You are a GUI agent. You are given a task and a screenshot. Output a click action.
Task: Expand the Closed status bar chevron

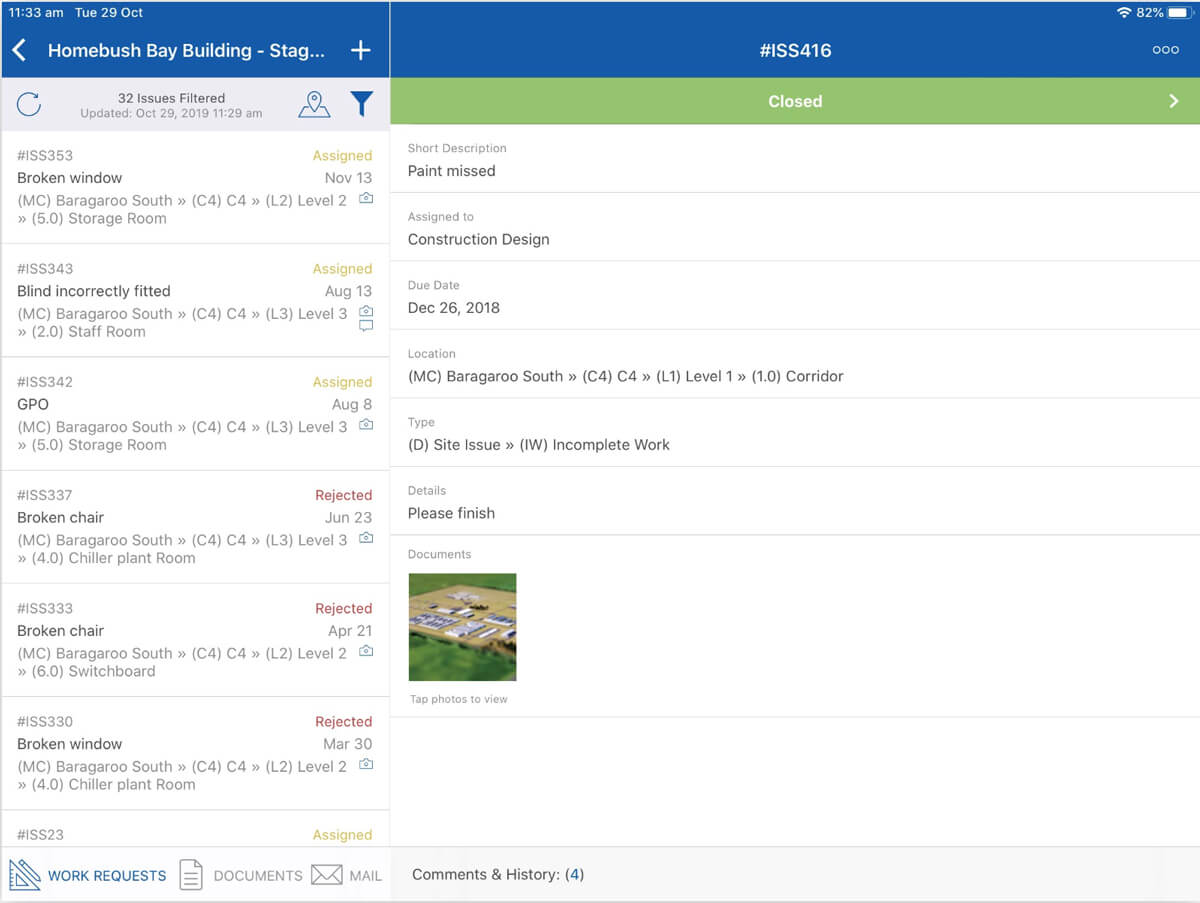(x=1174, y=101)
